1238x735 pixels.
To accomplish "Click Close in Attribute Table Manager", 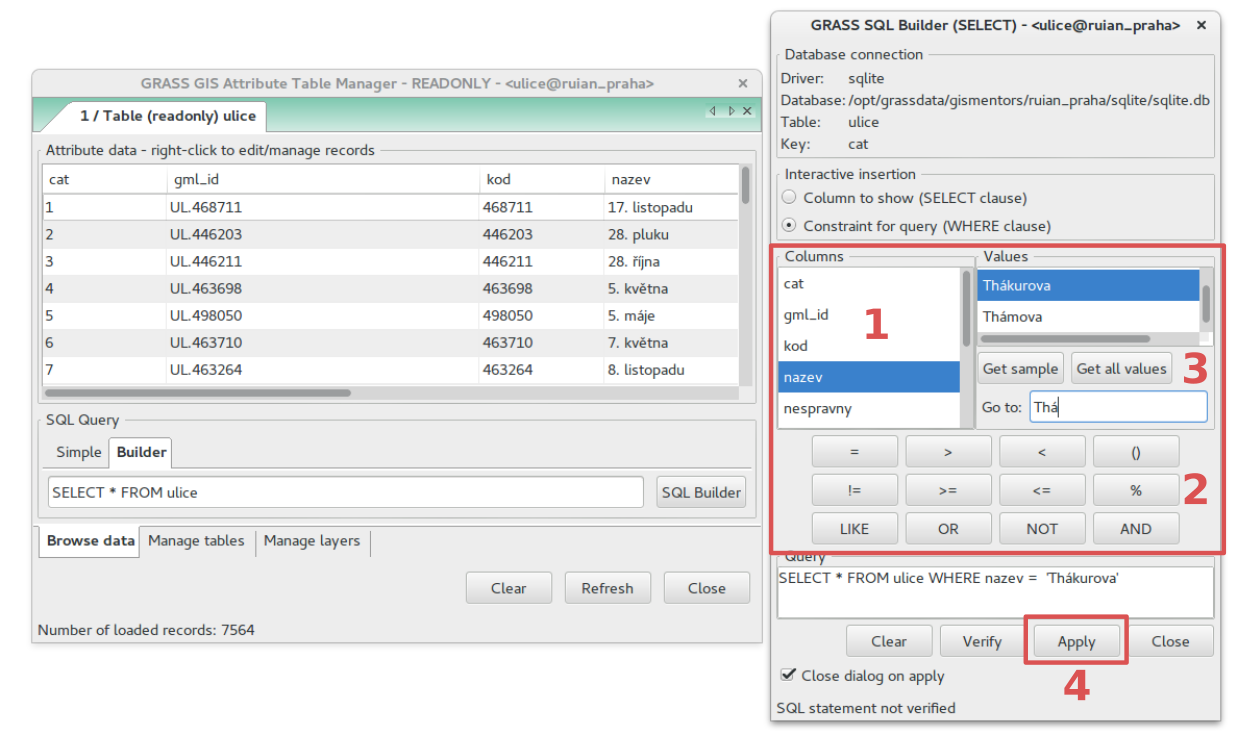I will tap(707, 588).
